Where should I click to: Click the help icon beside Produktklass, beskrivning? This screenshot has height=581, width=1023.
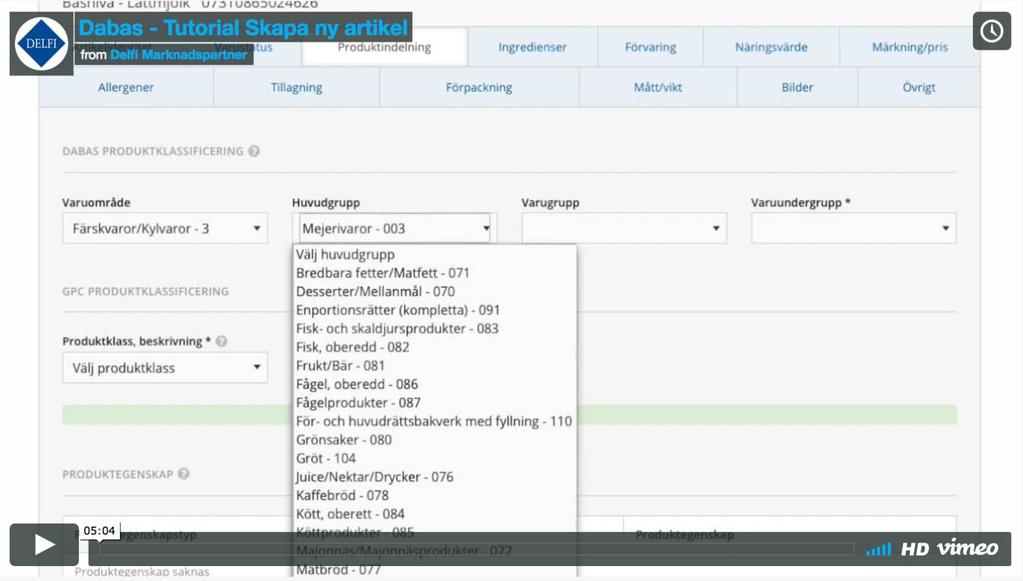pyautogui.click(x=221, y=341)
